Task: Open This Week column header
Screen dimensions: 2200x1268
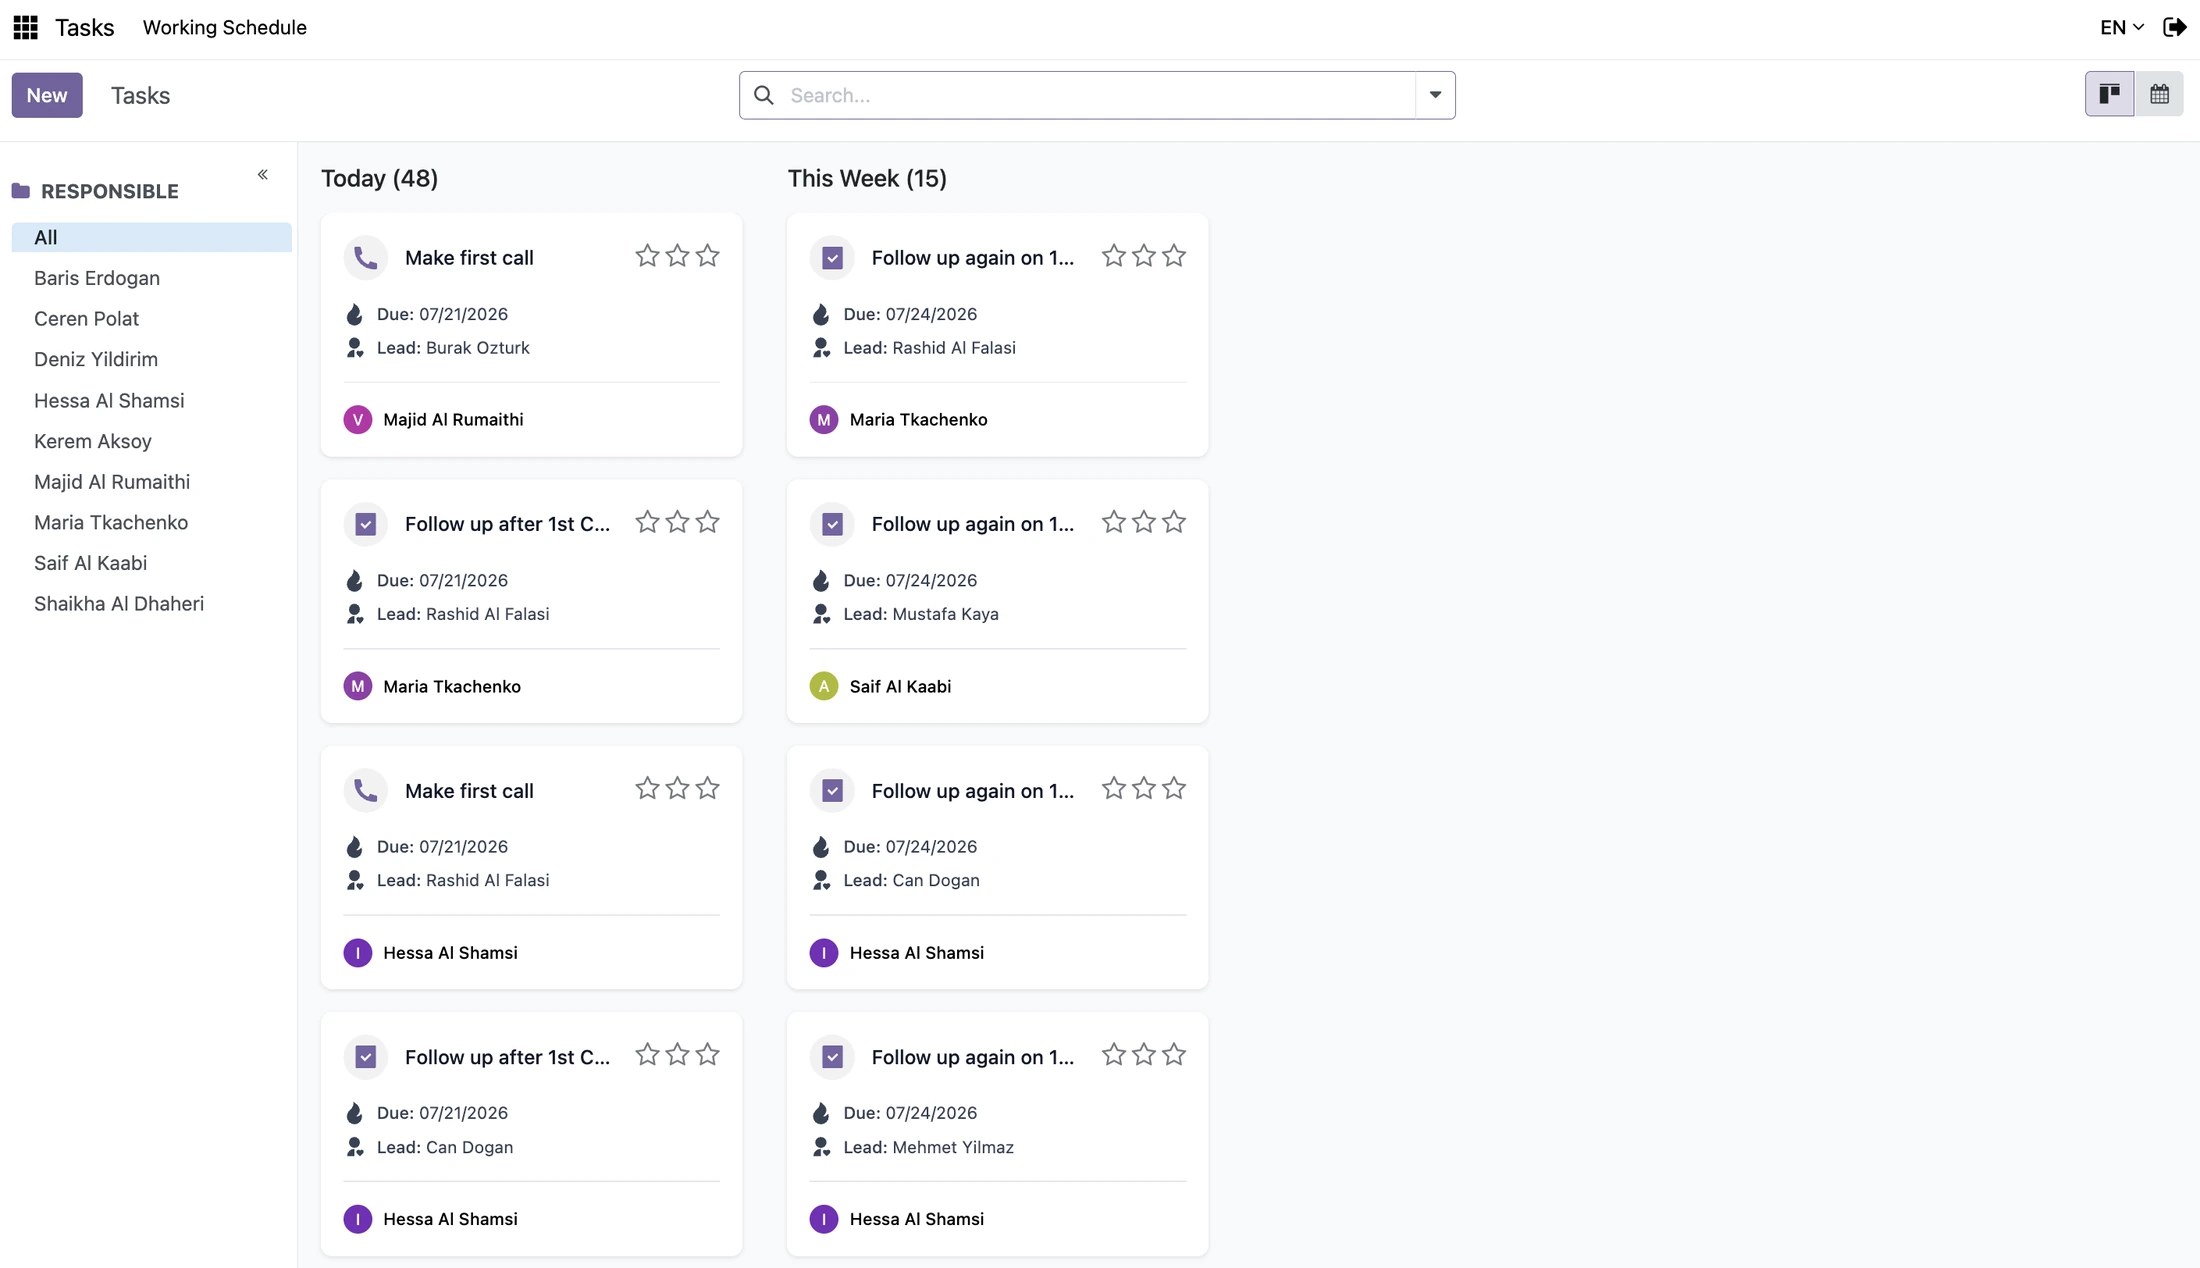Action: tap(867, 178)
